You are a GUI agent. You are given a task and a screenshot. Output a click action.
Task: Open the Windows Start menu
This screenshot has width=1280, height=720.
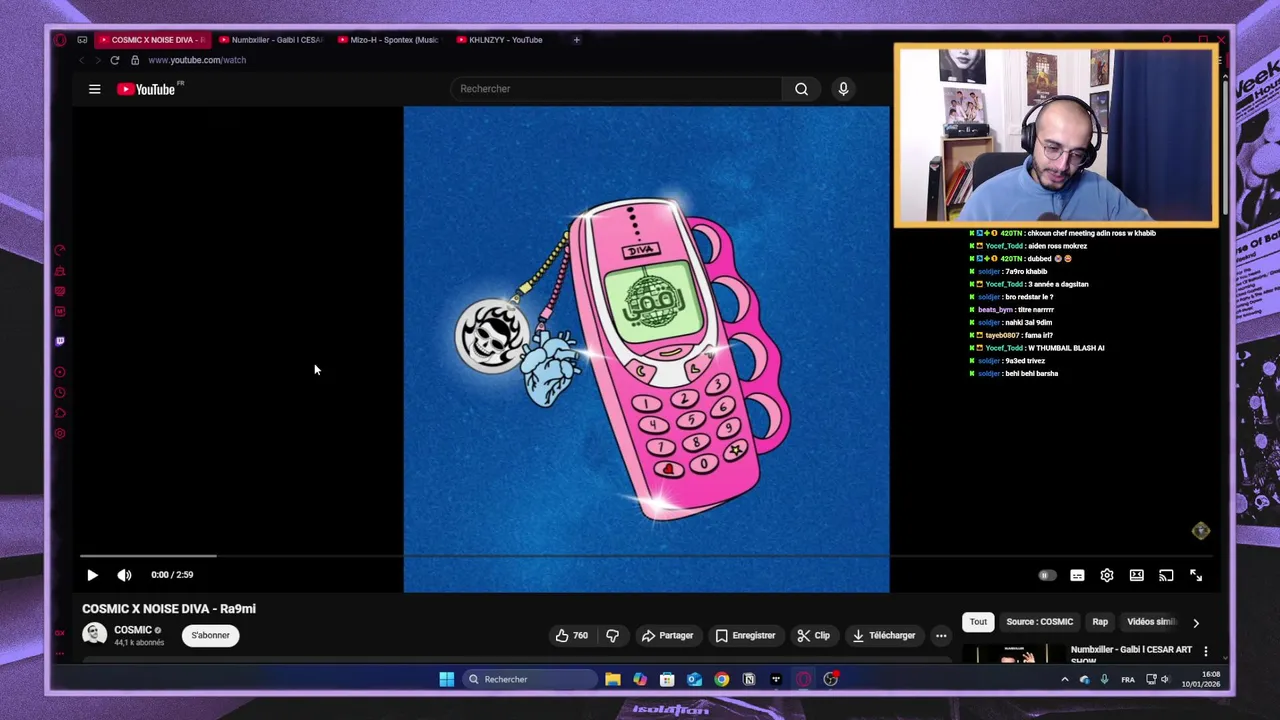(x=446, y=679)
